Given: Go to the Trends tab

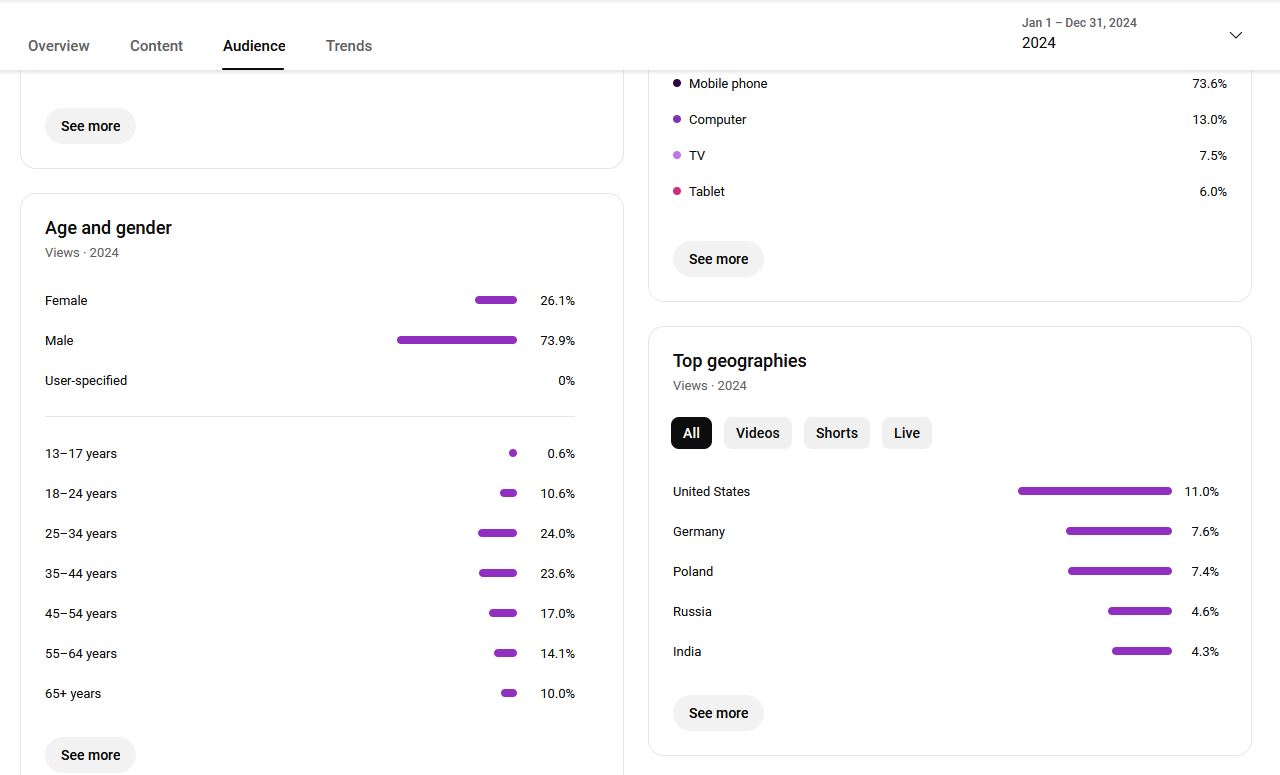Looking at the screenshot, I should pyautogui.click(x=349, y=46).
